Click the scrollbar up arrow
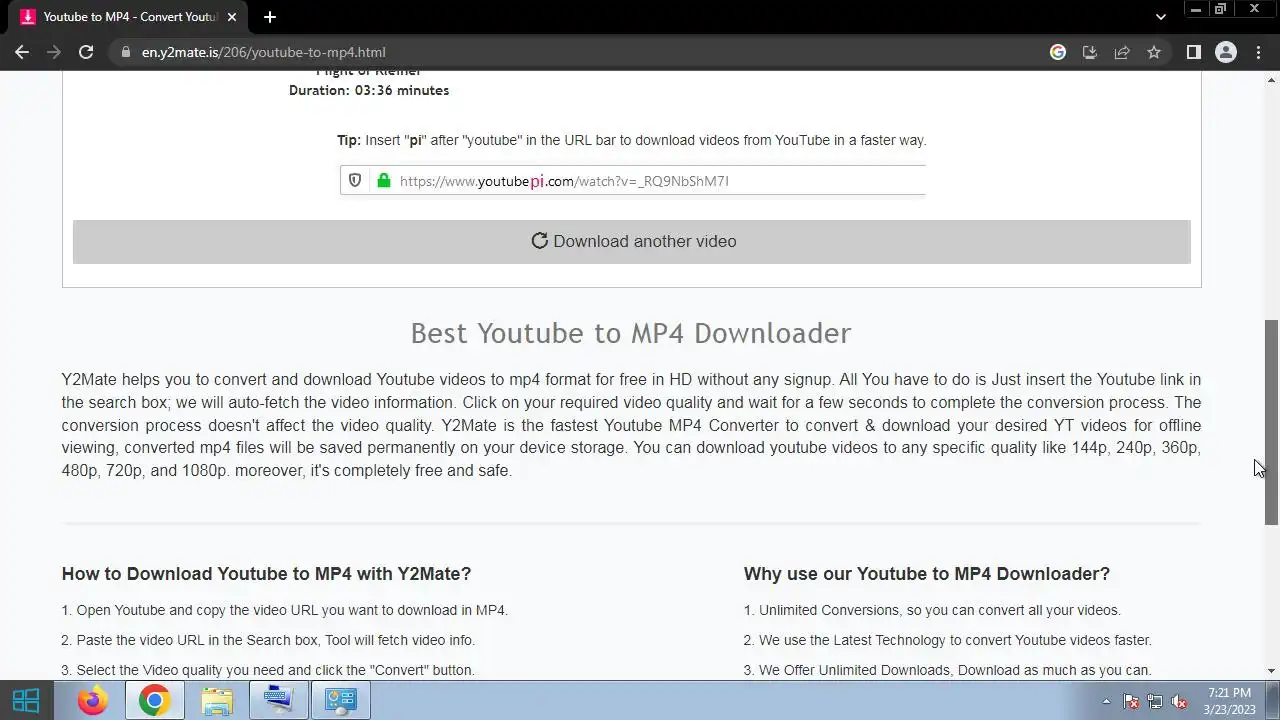1280x720 pixels. pyautogui.click(x=1271, y=78)
